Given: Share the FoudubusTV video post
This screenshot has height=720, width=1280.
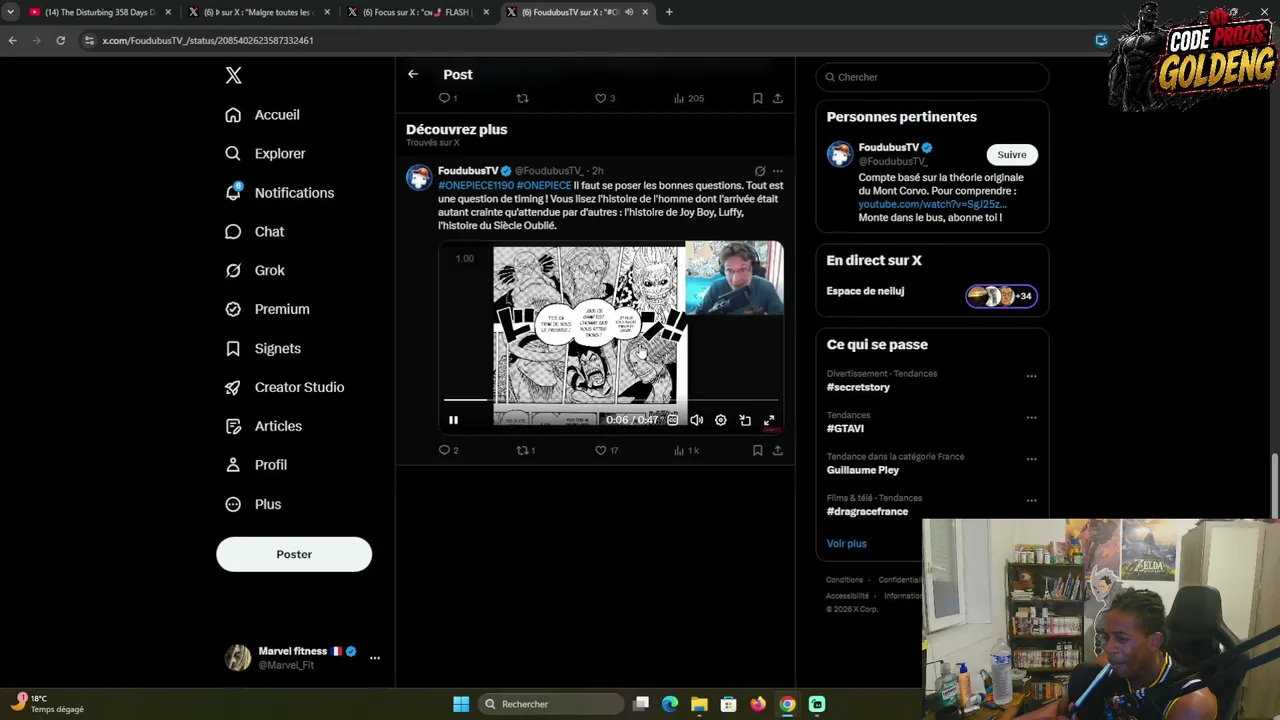Looking at the screenshot, I should (777, 451).
